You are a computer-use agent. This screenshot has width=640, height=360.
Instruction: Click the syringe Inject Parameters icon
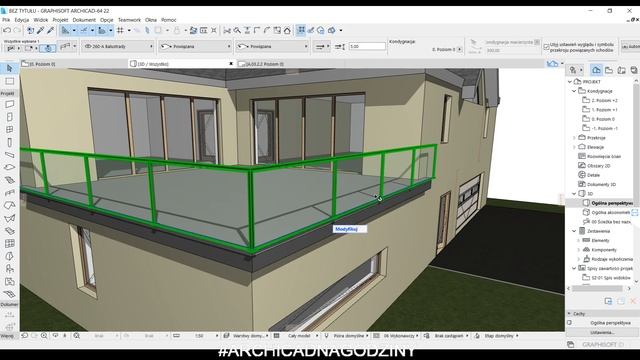coord(50,30)
